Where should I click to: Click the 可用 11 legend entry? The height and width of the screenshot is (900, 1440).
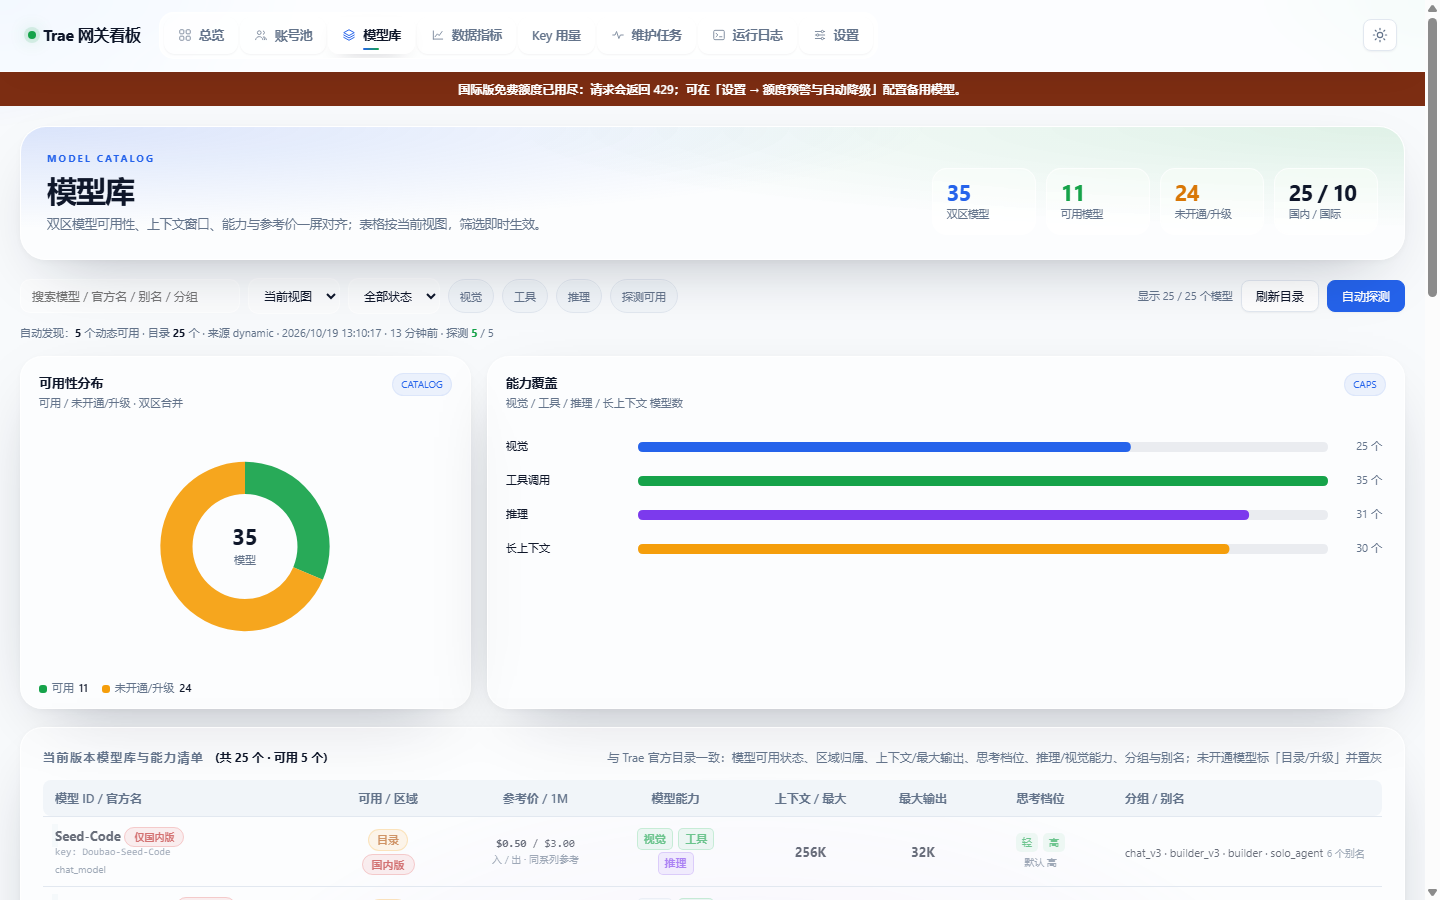click(x=64, y=688)
